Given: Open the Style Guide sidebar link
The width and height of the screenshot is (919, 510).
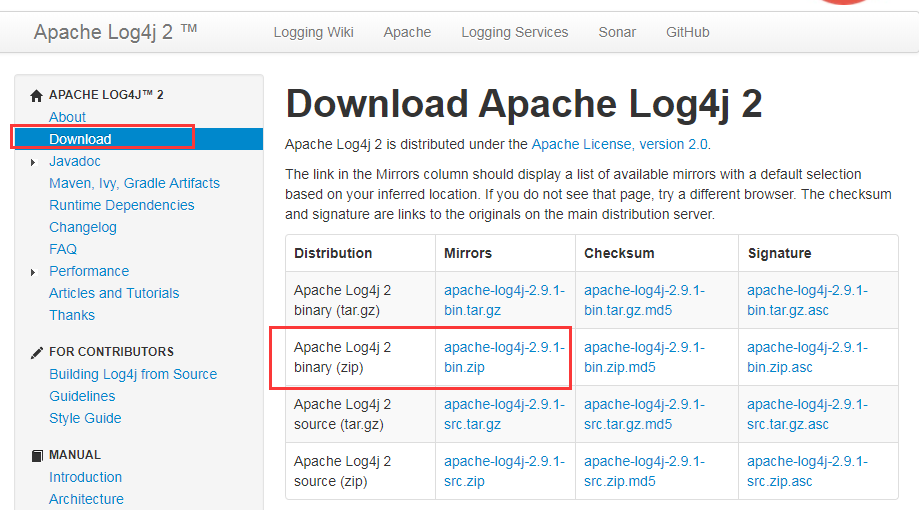Looking at the screenshot, I should (x=86, y=419).
